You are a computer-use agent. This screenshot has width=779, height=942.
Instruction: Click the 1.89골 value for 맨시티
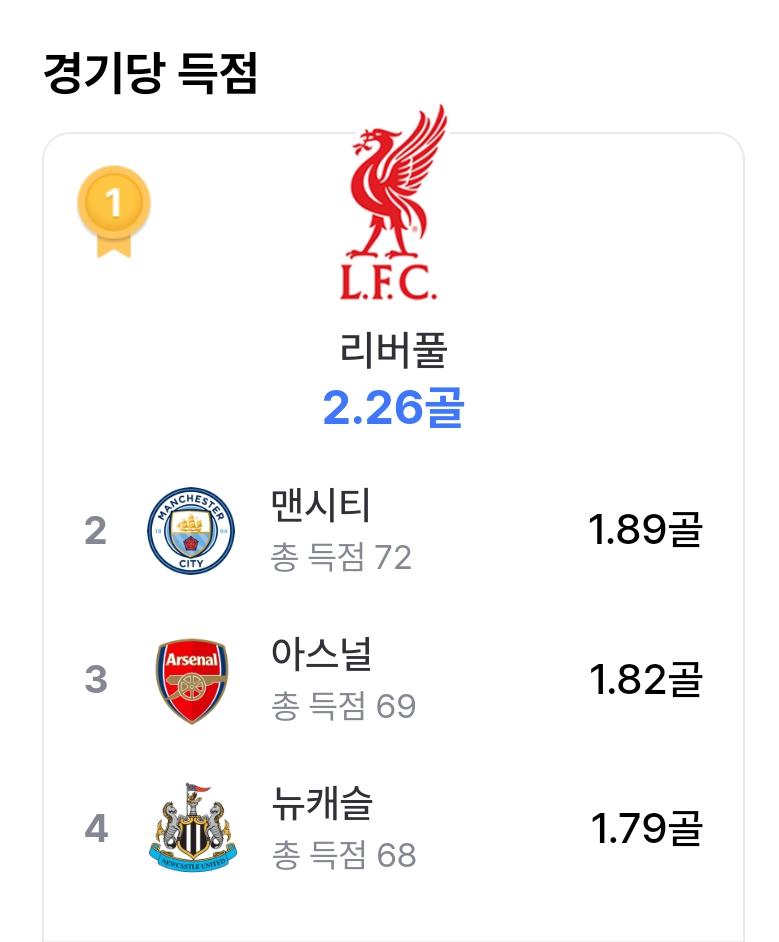tap(645, 529)
